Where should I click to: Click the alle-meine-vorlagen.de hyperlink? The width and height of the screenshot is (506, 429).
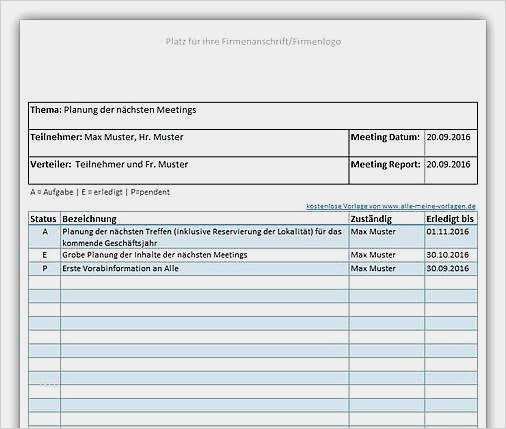(391, 206)
